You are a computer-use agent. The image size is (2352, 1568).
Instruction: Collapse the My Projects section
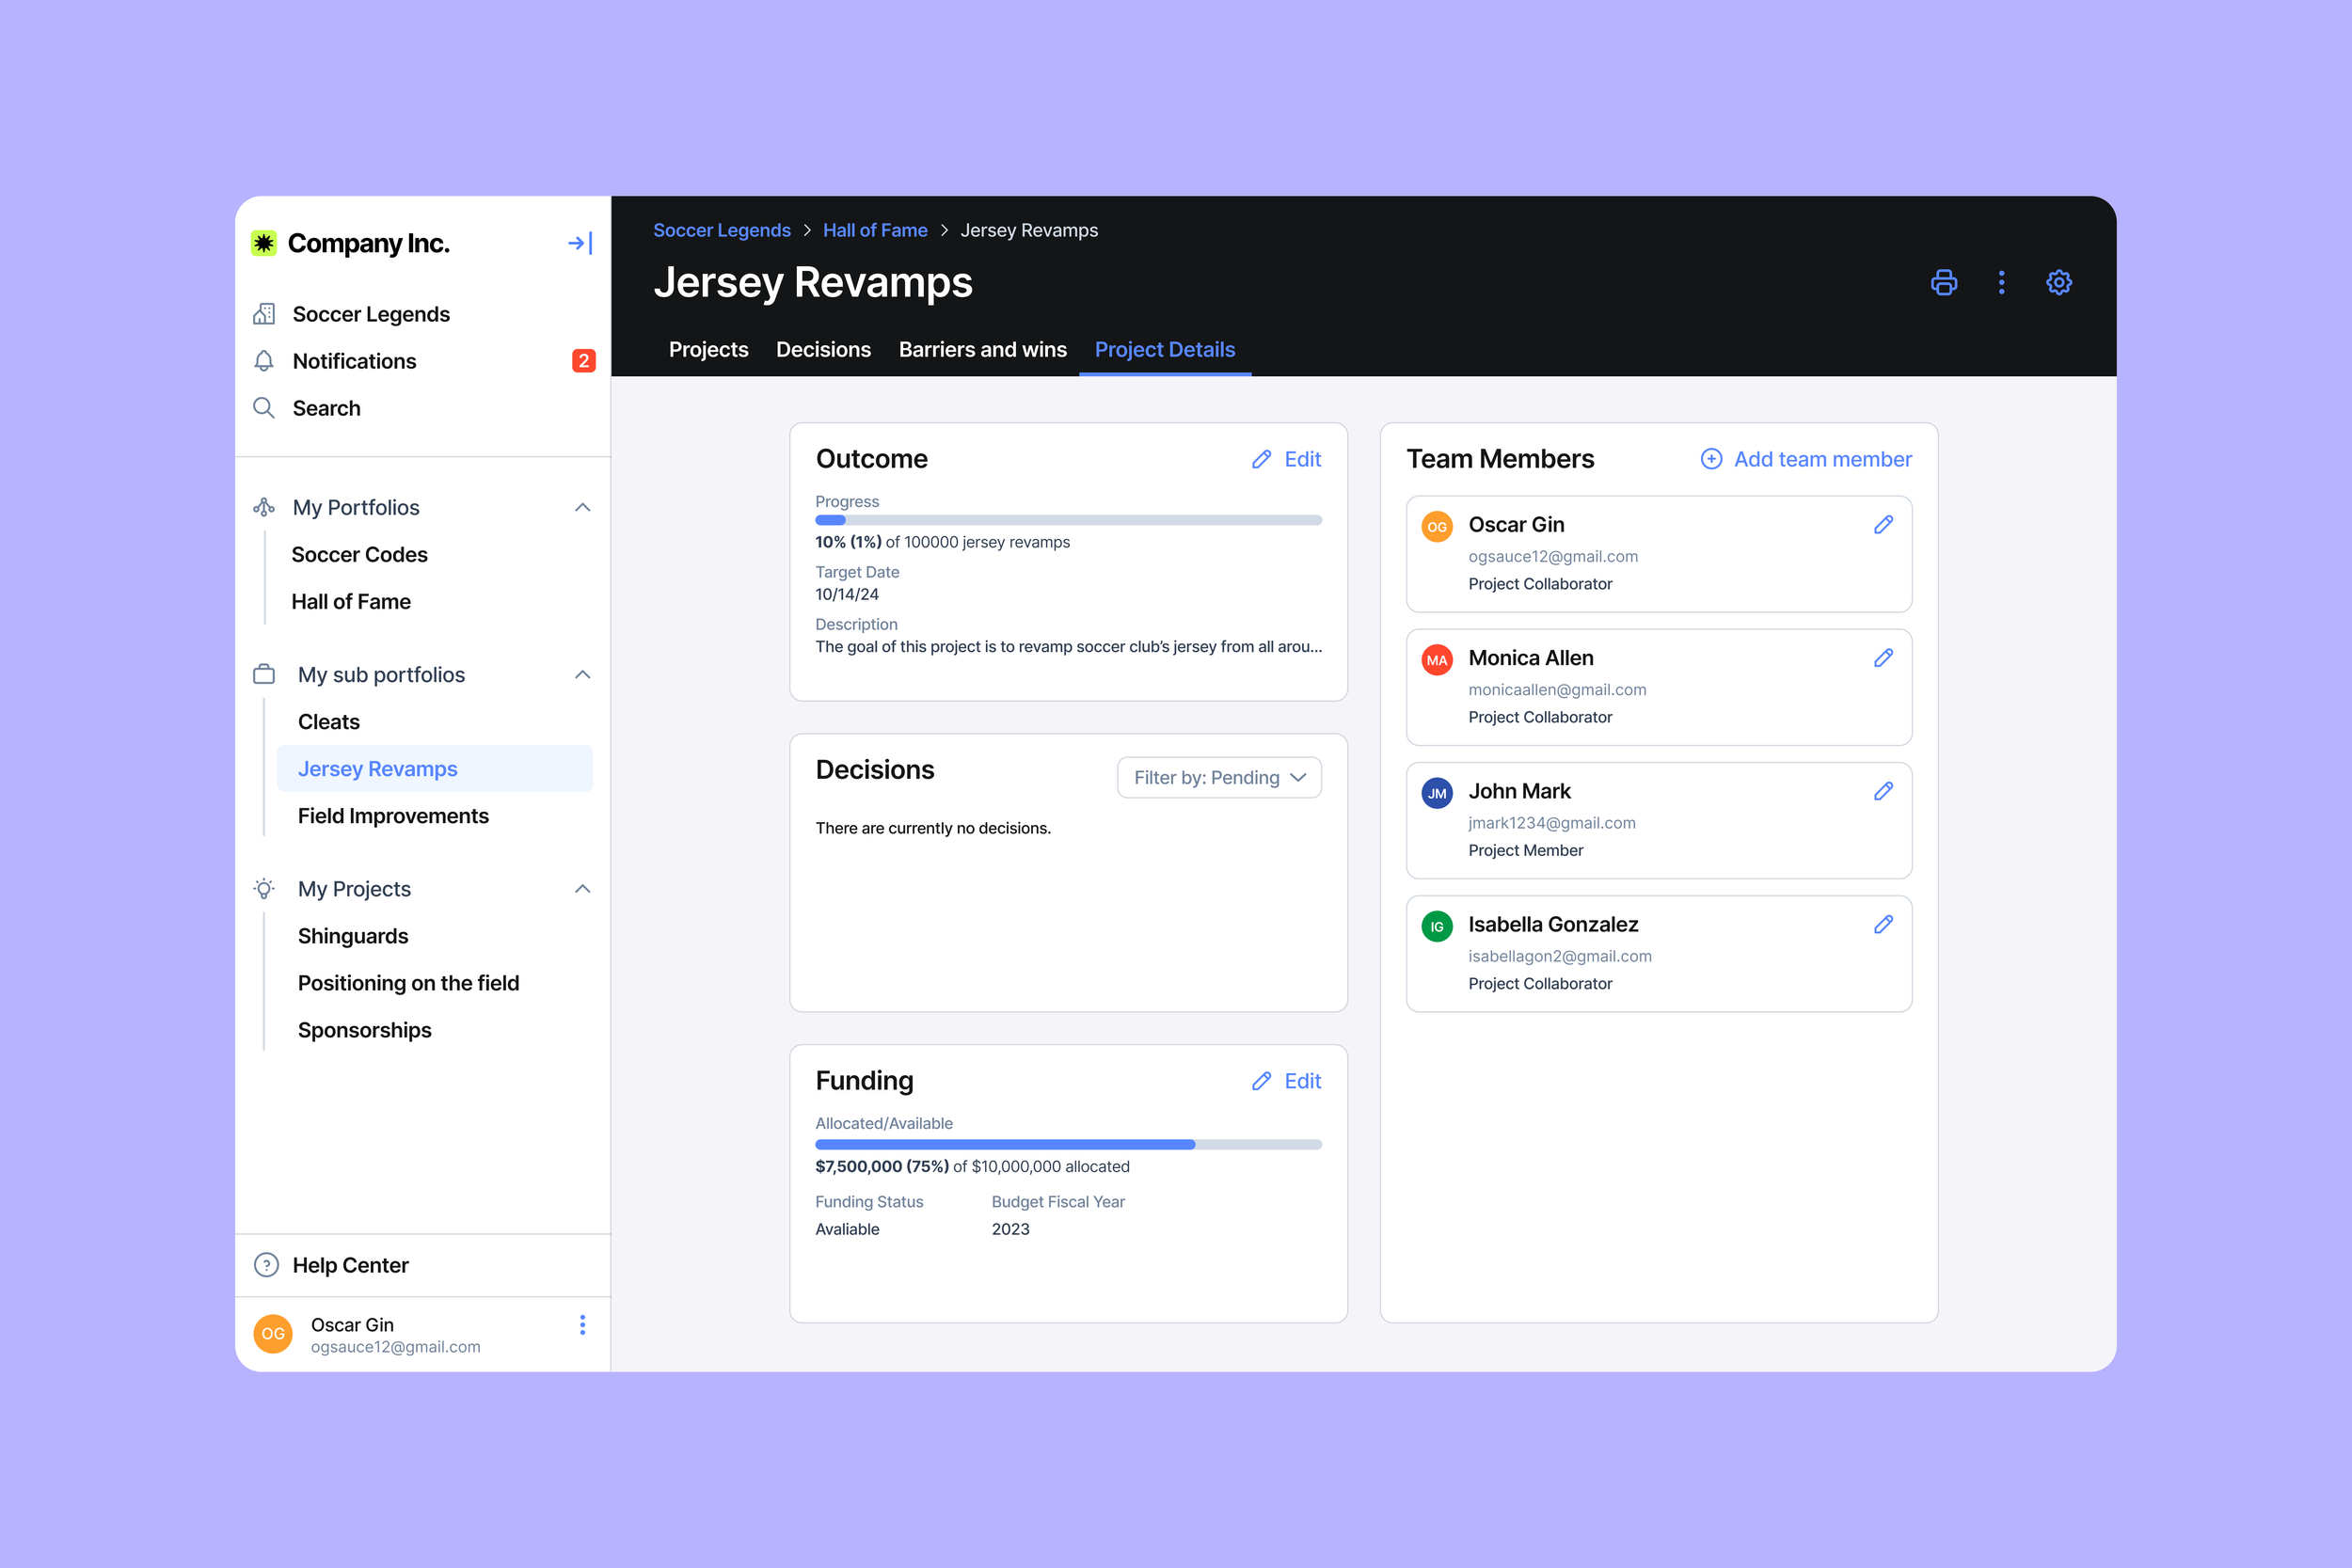583,889
